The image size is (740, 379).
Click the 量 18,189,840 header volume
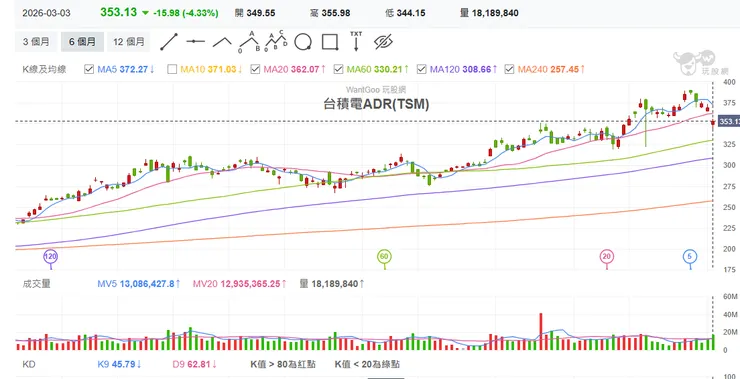[489, 13]
